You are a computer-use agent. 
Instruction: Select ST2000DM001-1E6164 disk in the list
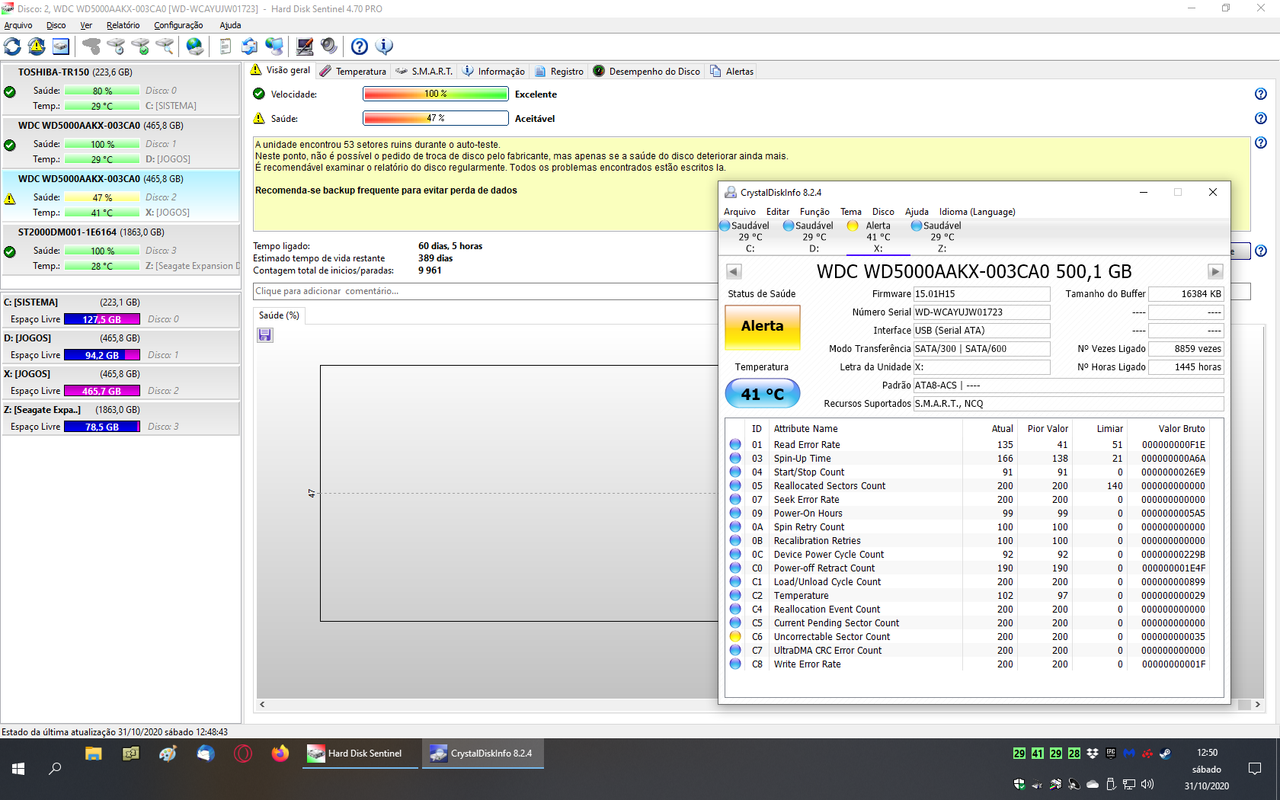pos(121,248)
